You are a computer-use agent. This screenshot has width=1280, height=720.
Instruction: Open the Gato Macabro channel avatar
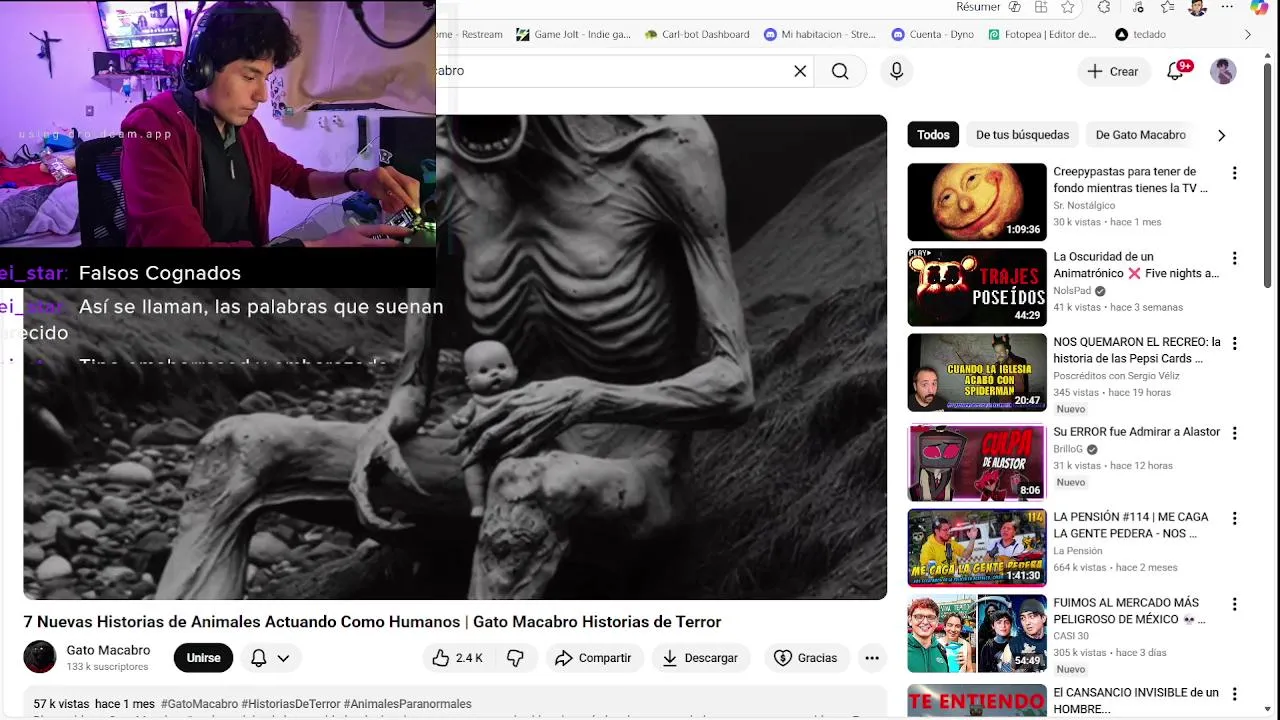pos(40,657)
